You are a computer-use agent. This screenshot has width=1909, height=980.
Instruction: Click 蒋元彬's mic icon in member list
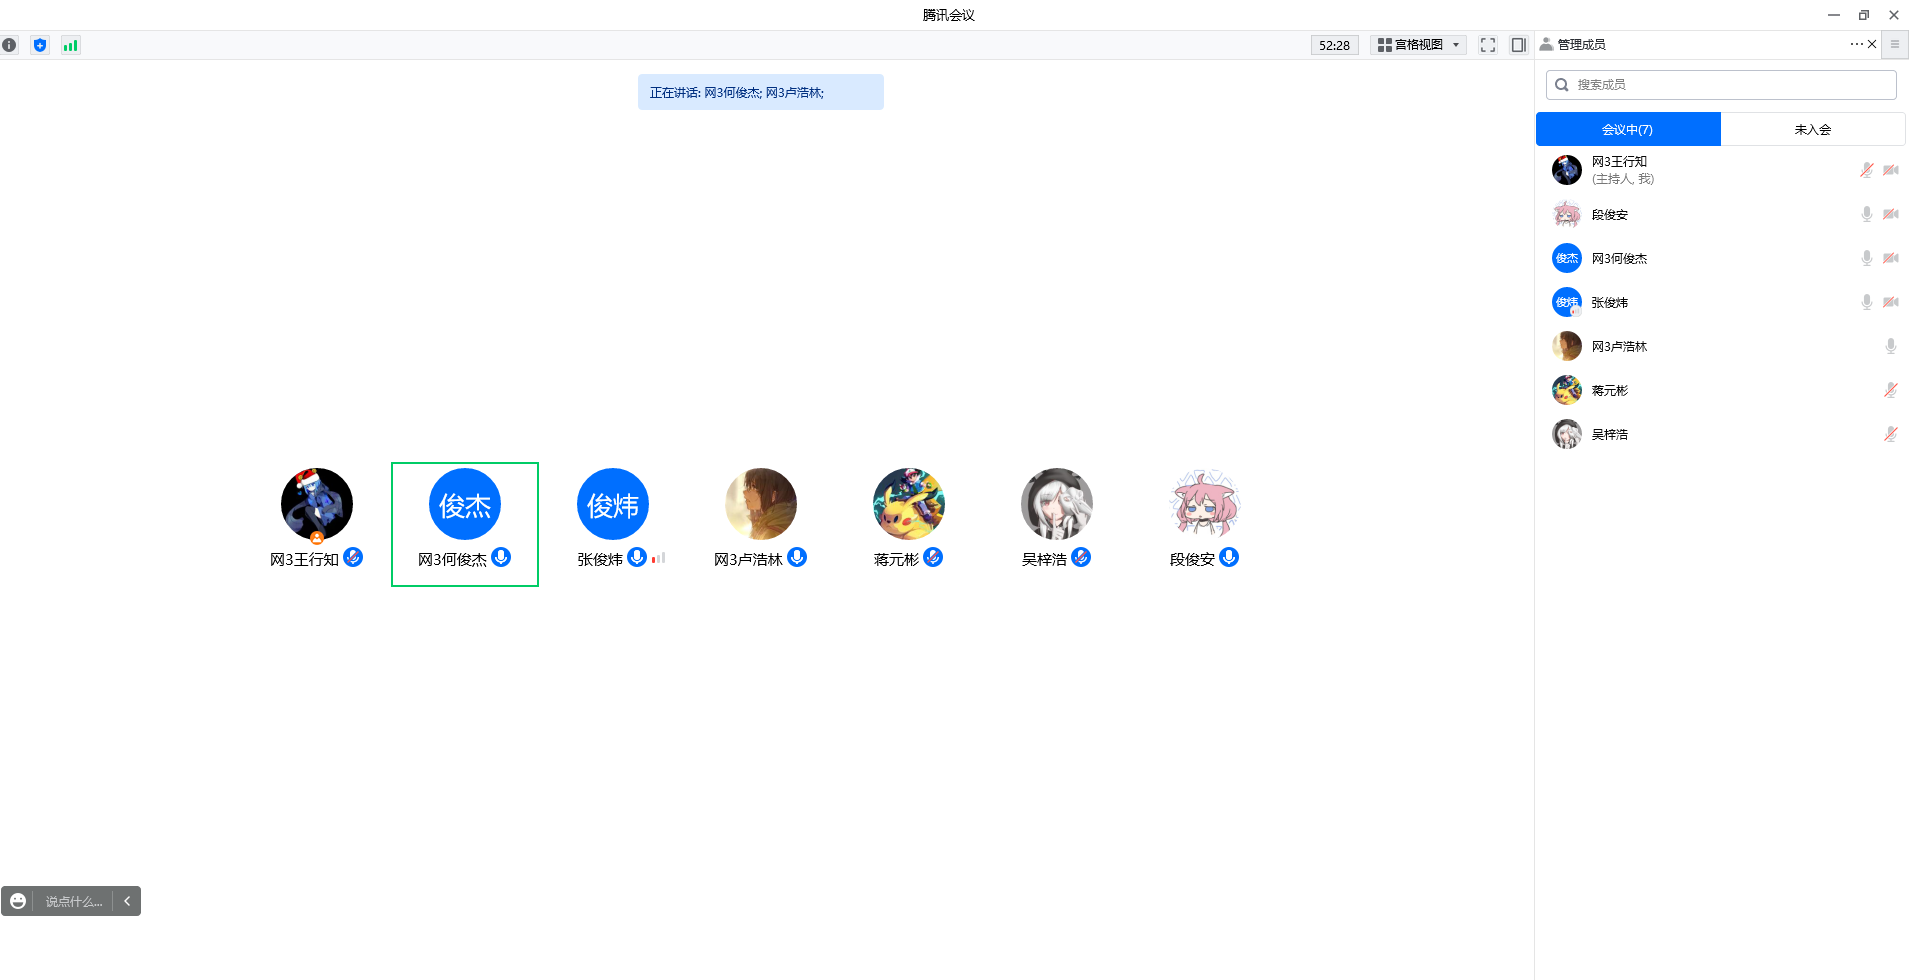pos(1891,390)
